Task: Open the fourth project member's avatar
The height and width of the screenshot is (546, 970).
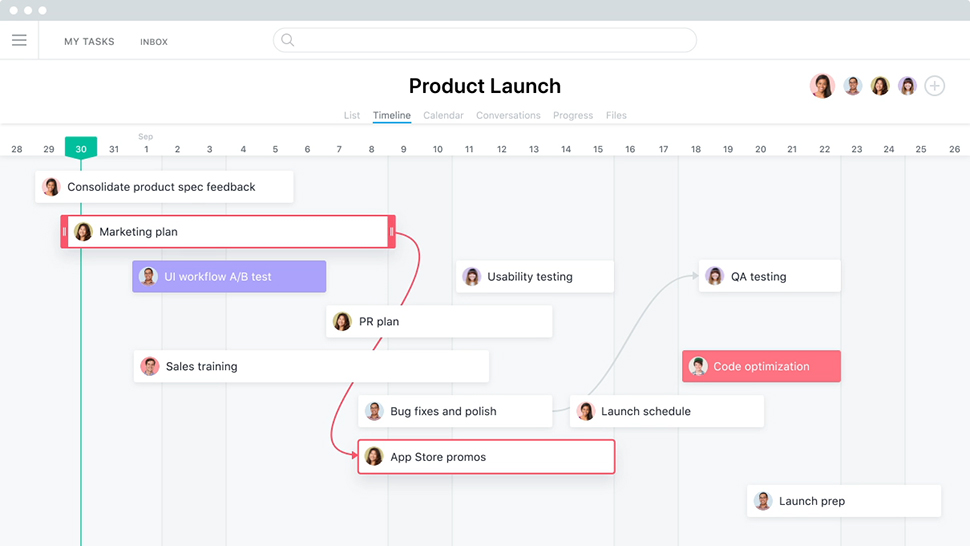Action: tap(907, 86)
